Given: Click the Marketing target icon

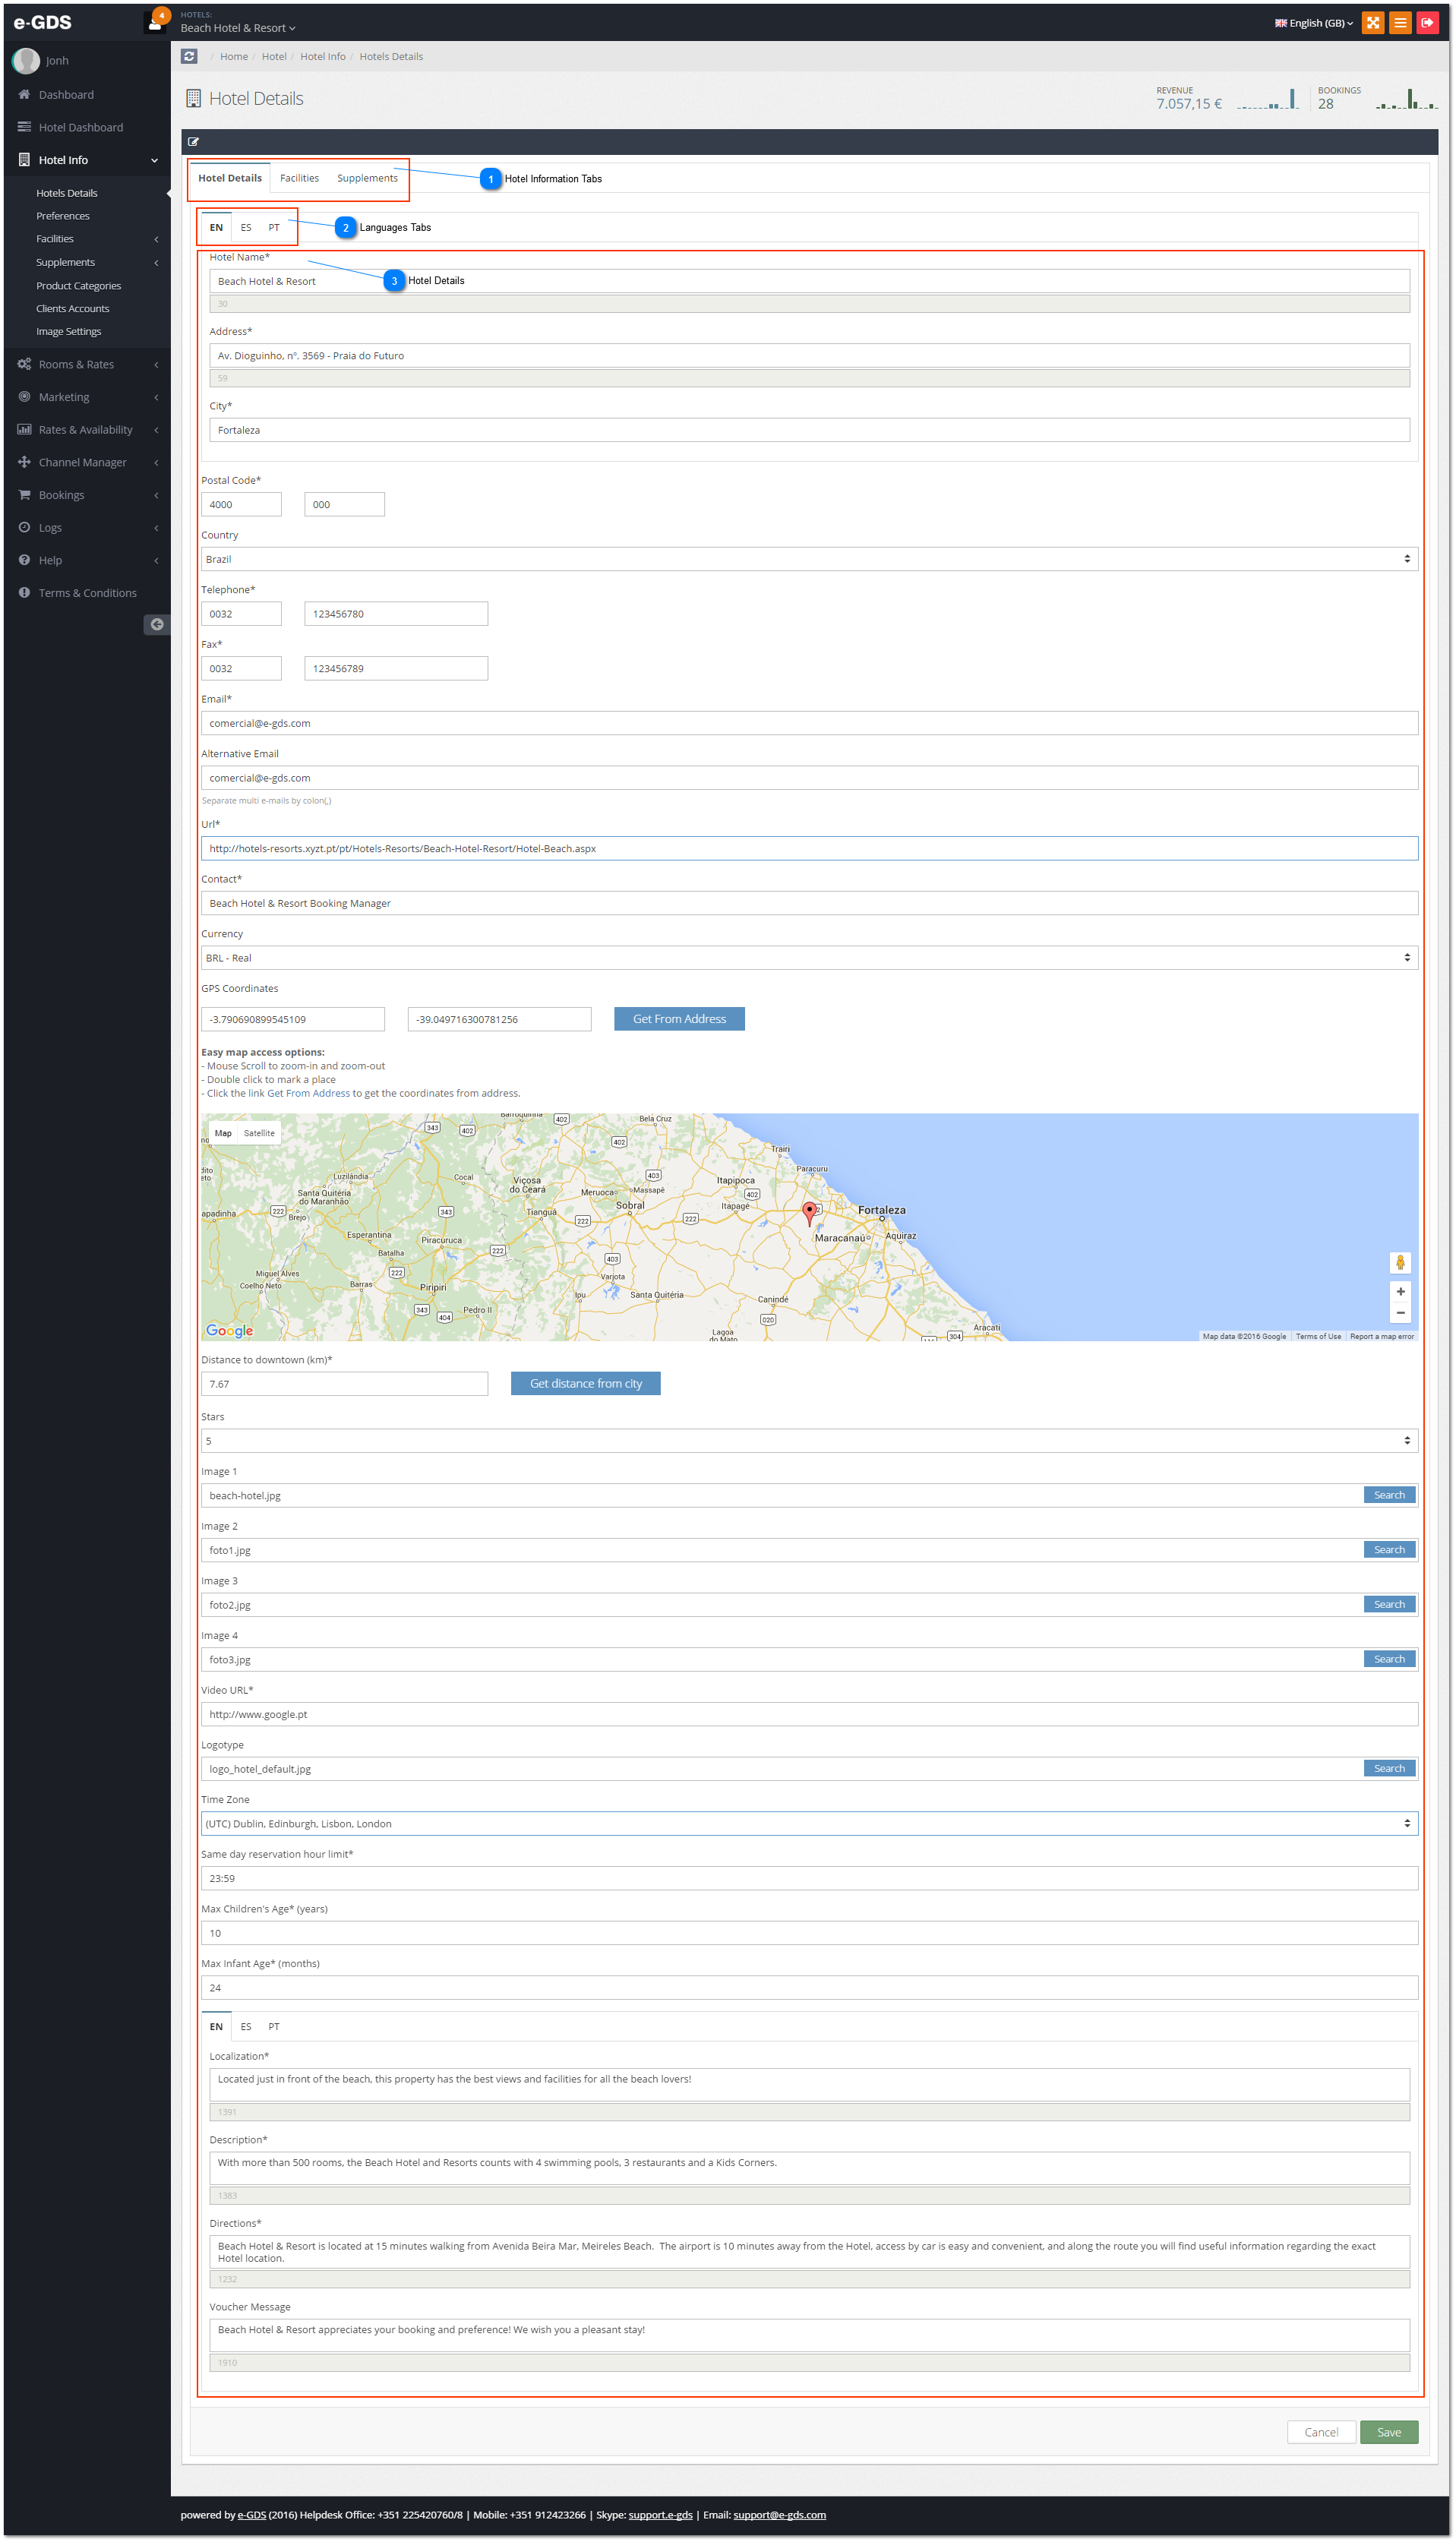Looking at the screenshot, I should click(x=24, y=397).
